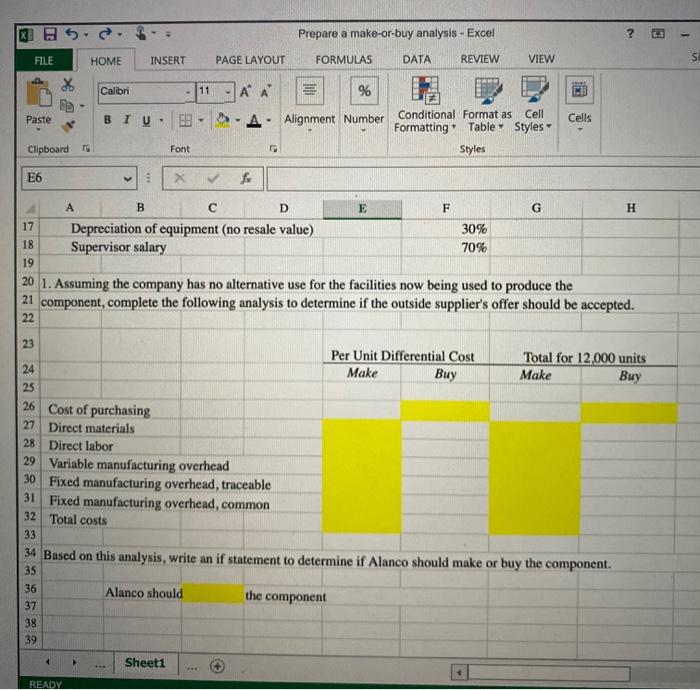Expand the Undo history dropdown arrow

tap(86, 34)
